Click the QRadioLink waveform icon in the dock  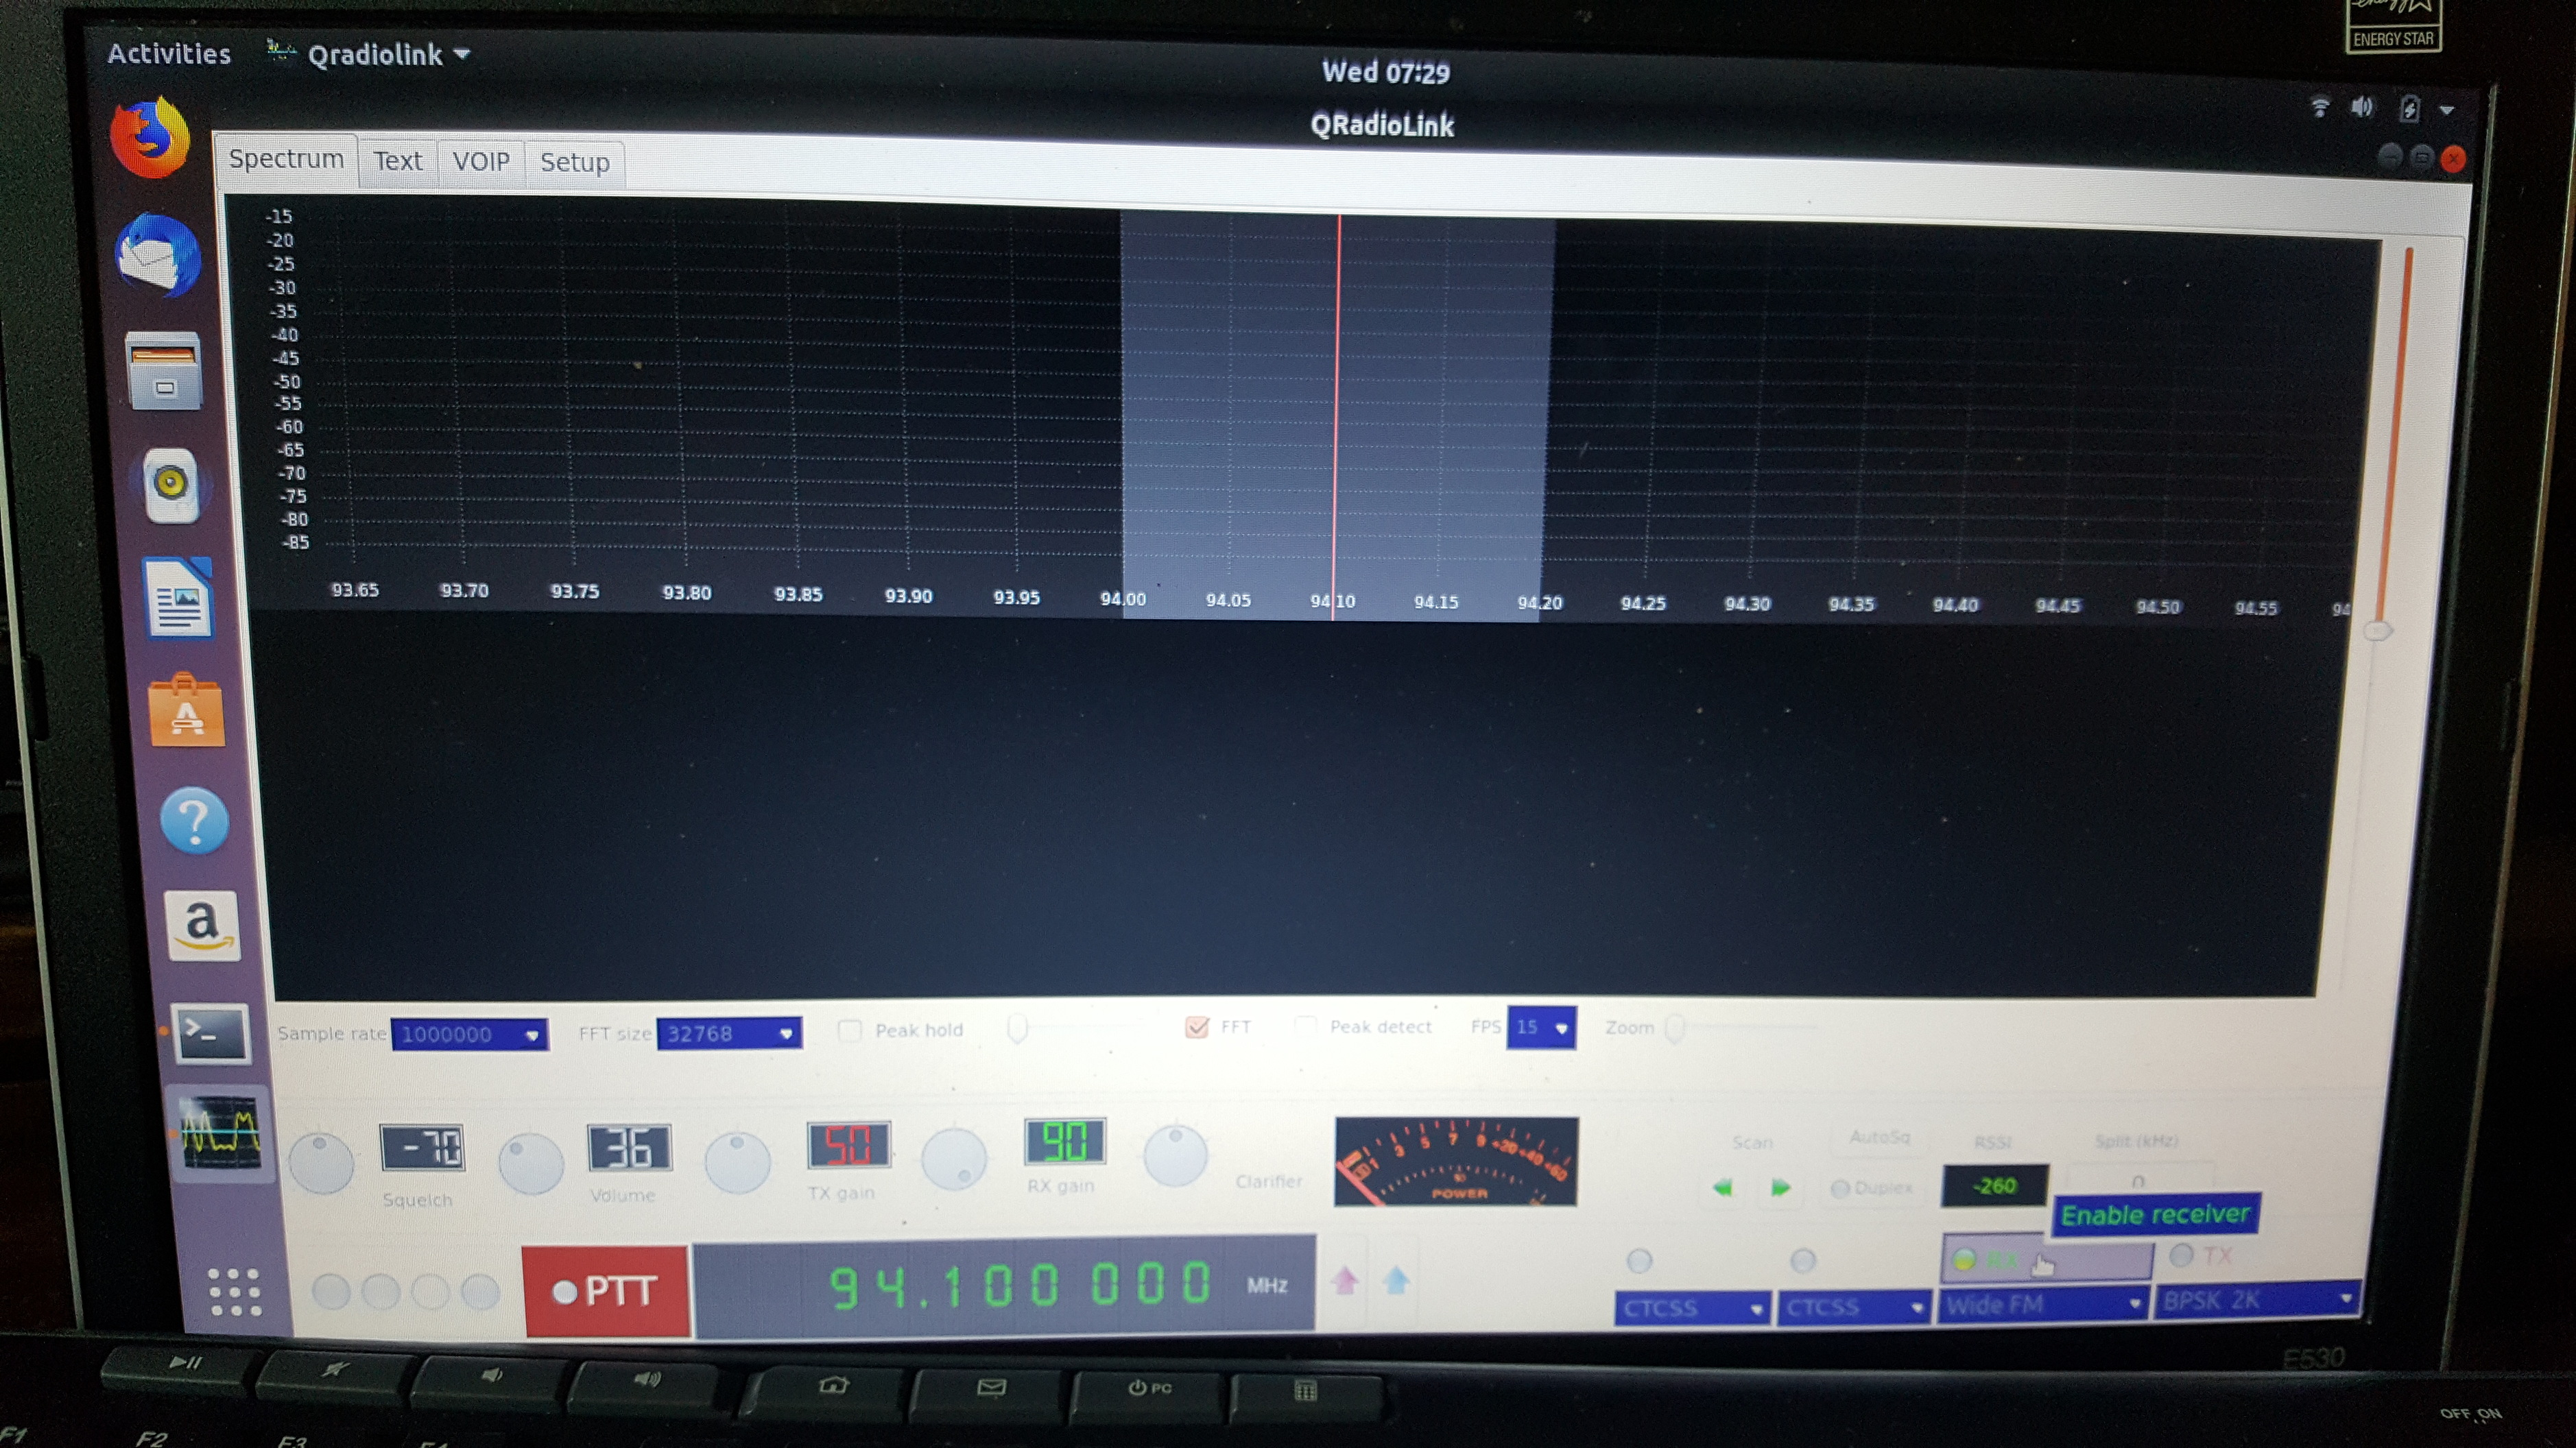coord(220,1134)
